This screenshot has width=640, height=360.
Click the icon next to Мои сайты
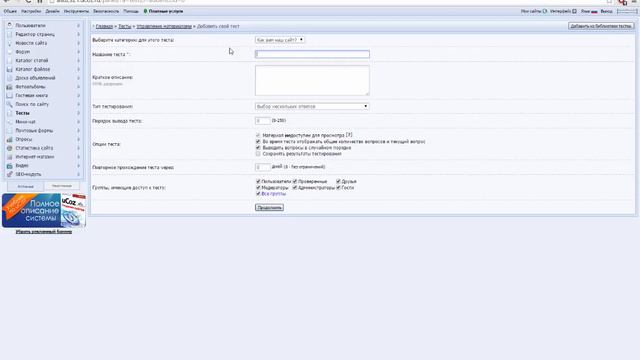tap(544, 11)
